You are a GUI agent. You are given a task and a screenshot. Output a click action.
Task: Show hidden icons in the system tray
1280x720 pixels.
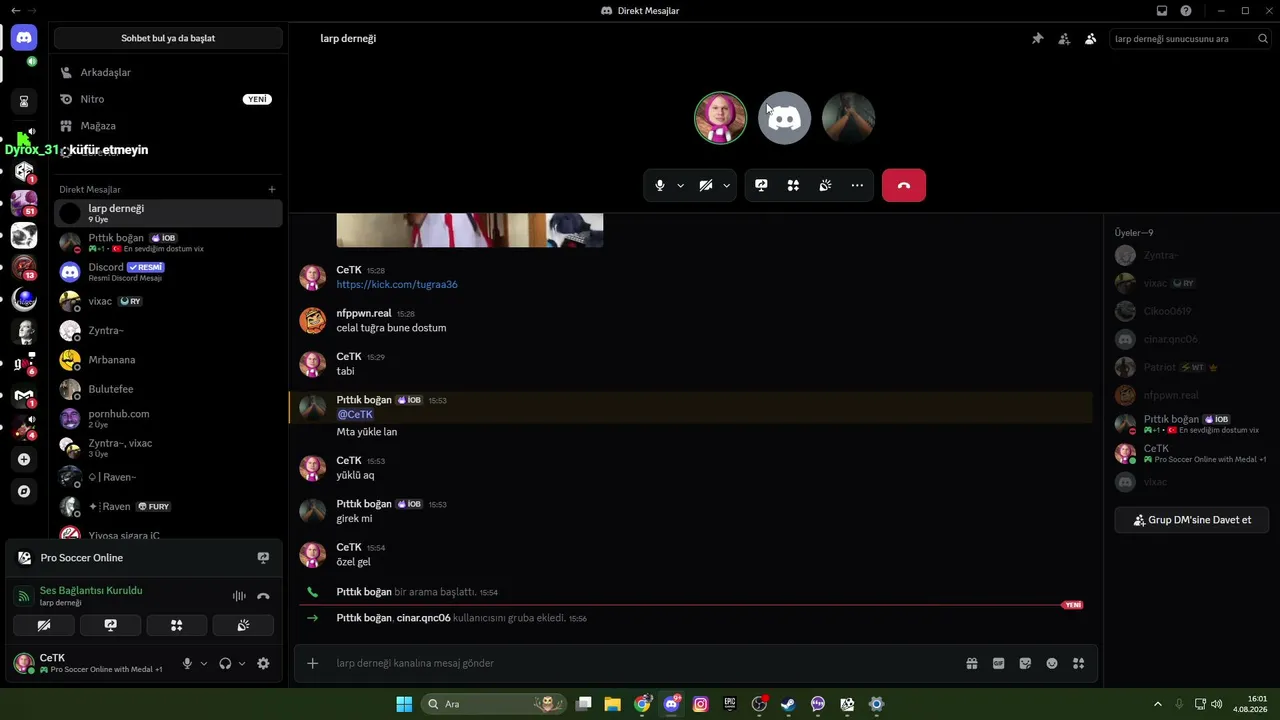[1158, 704]
